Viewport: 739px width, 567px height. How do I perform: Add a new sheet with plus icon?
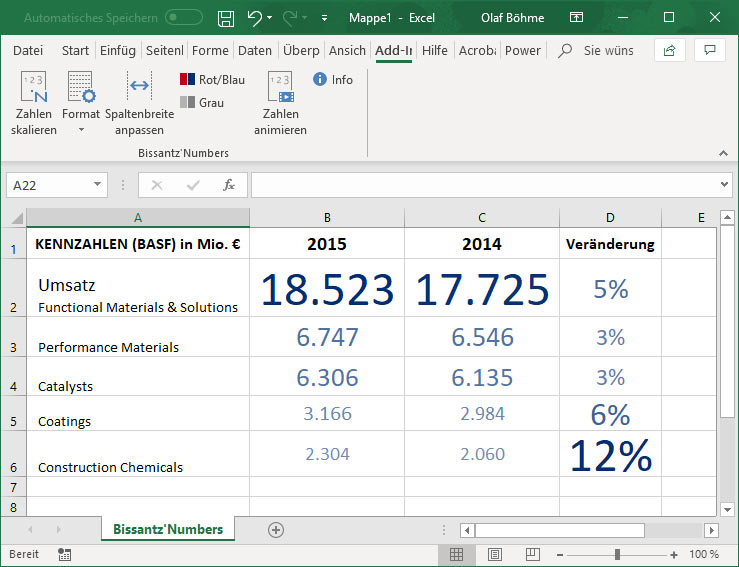click(276, 530)
